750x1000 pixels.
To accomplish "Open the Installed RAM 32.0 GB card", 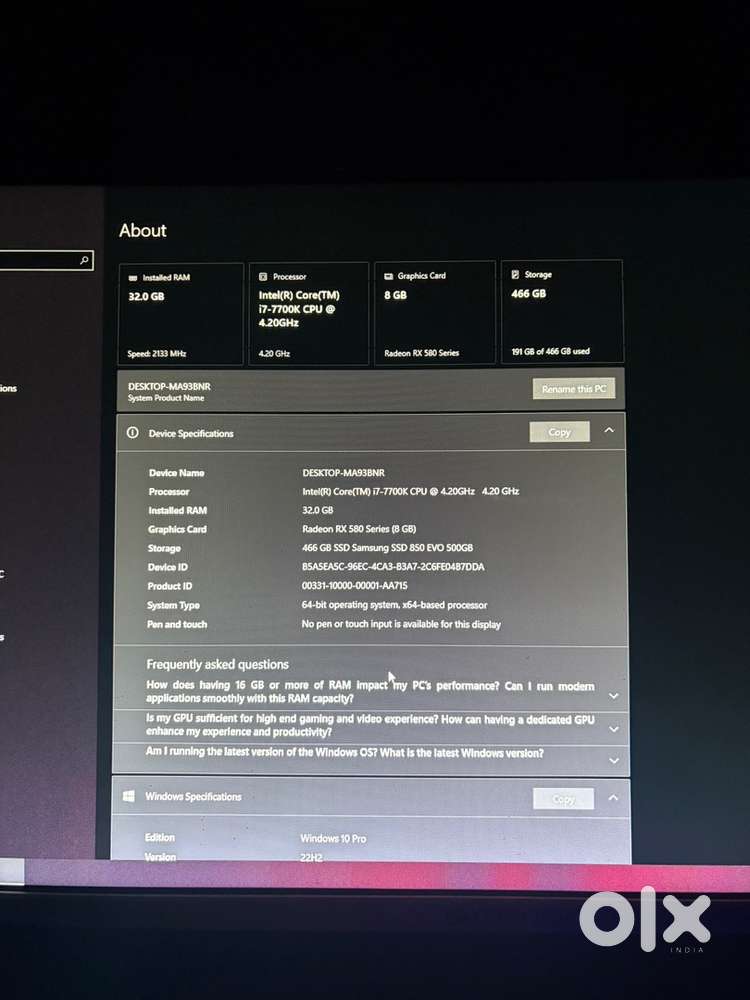I will point(181,314).
